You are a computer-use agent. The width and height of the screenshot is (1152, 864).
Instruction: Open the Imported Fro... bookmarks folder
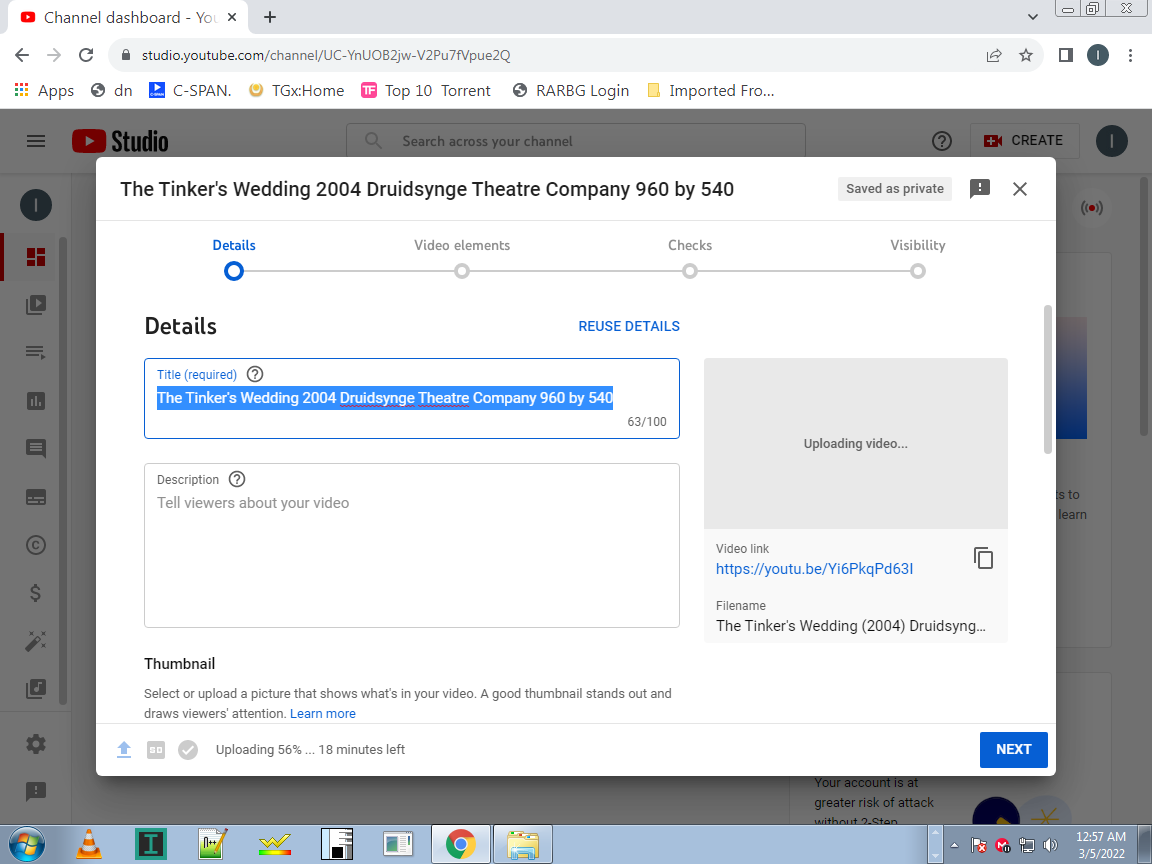tap(710, 90)
